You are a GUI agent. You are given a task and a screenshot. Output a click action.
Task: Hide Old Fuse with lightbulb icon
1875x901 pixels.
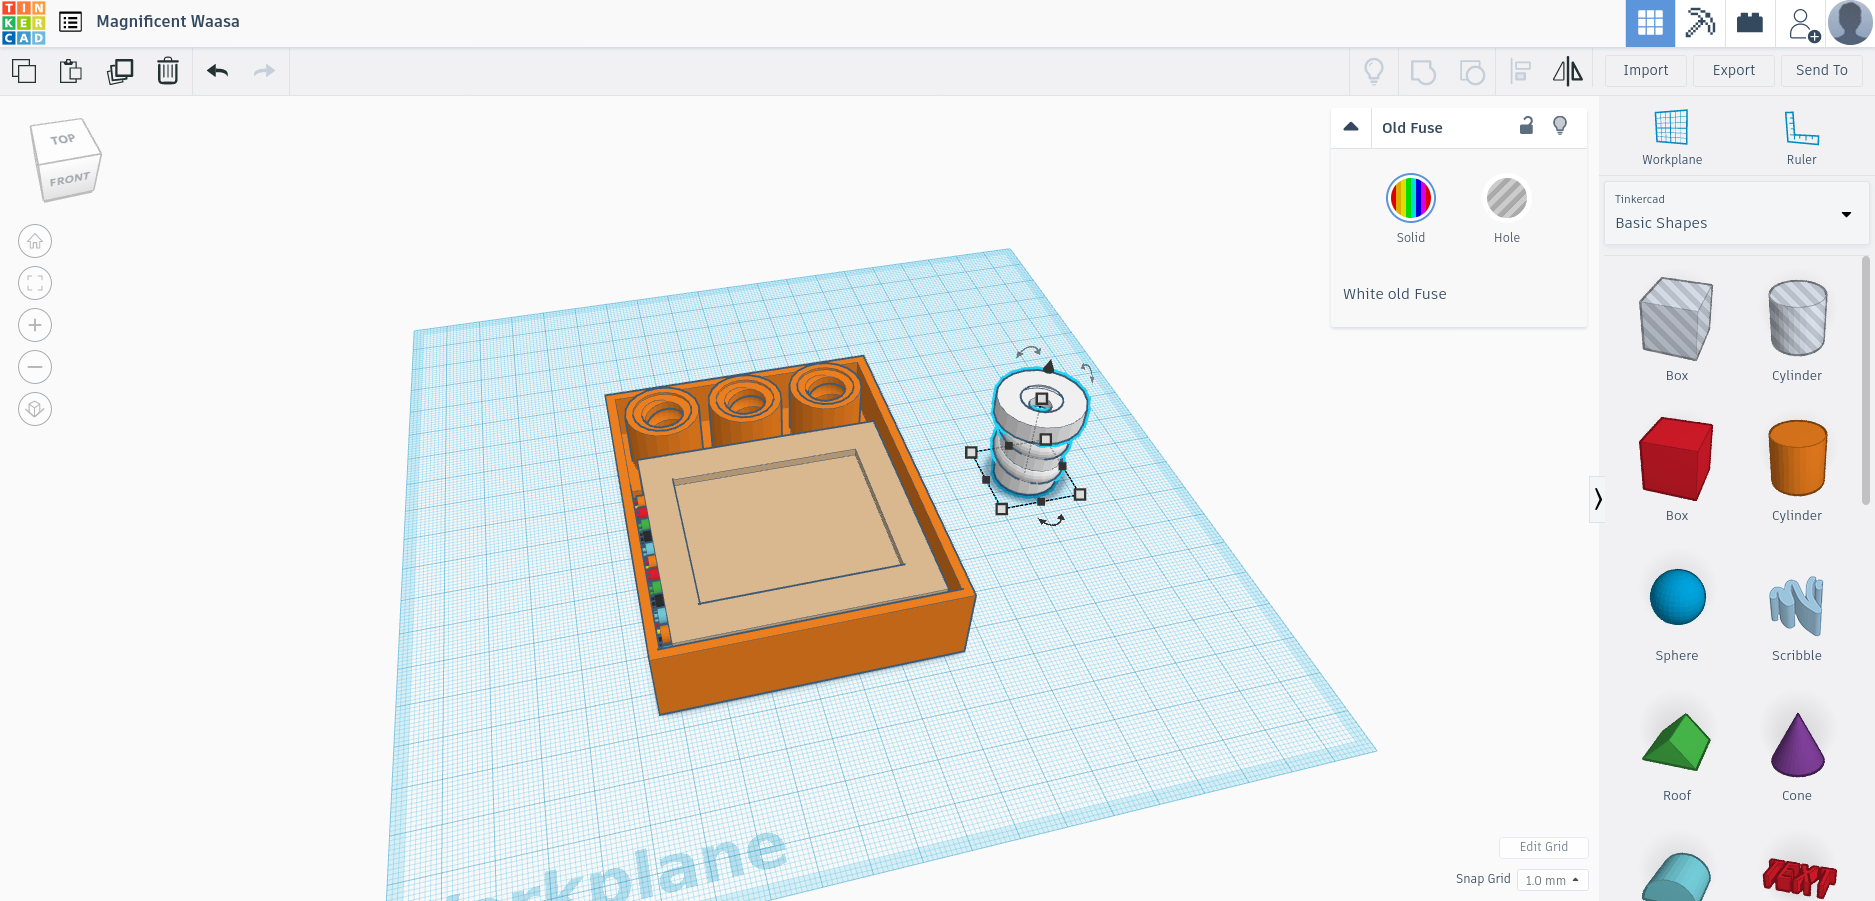point(1559,126)
